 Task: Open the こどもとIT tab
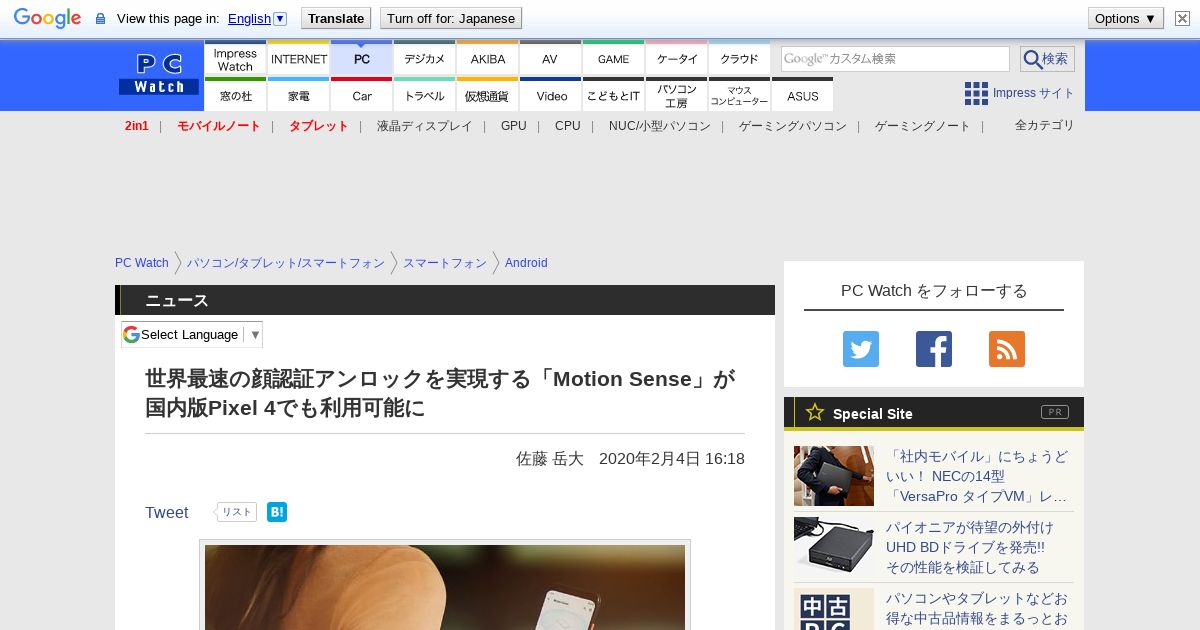[x=613, y=95]
